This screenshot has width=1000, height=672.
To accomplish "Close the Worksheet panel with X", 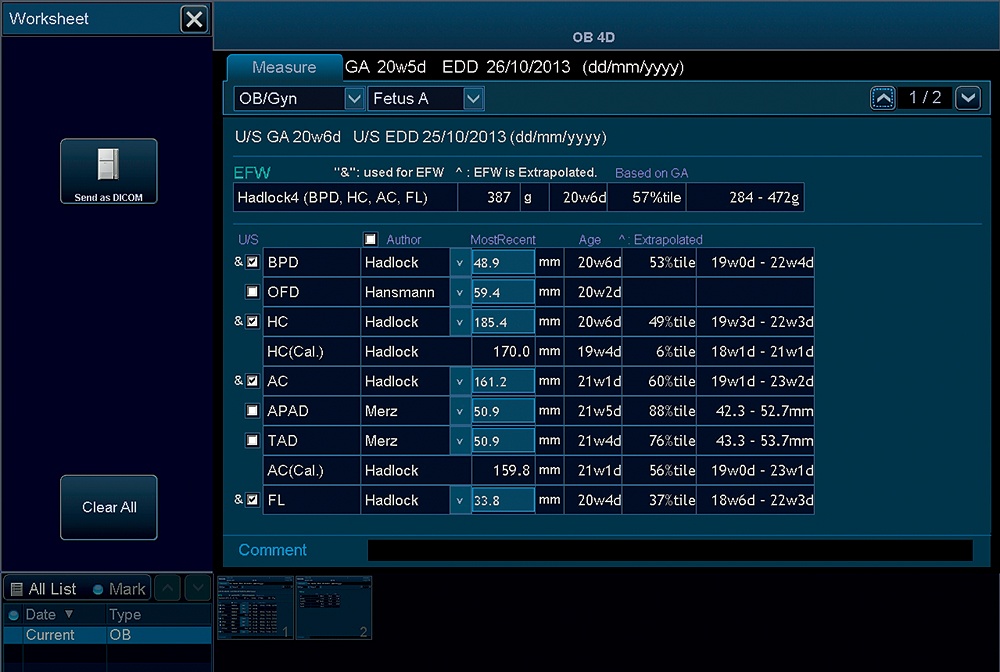I will [195, 19].
